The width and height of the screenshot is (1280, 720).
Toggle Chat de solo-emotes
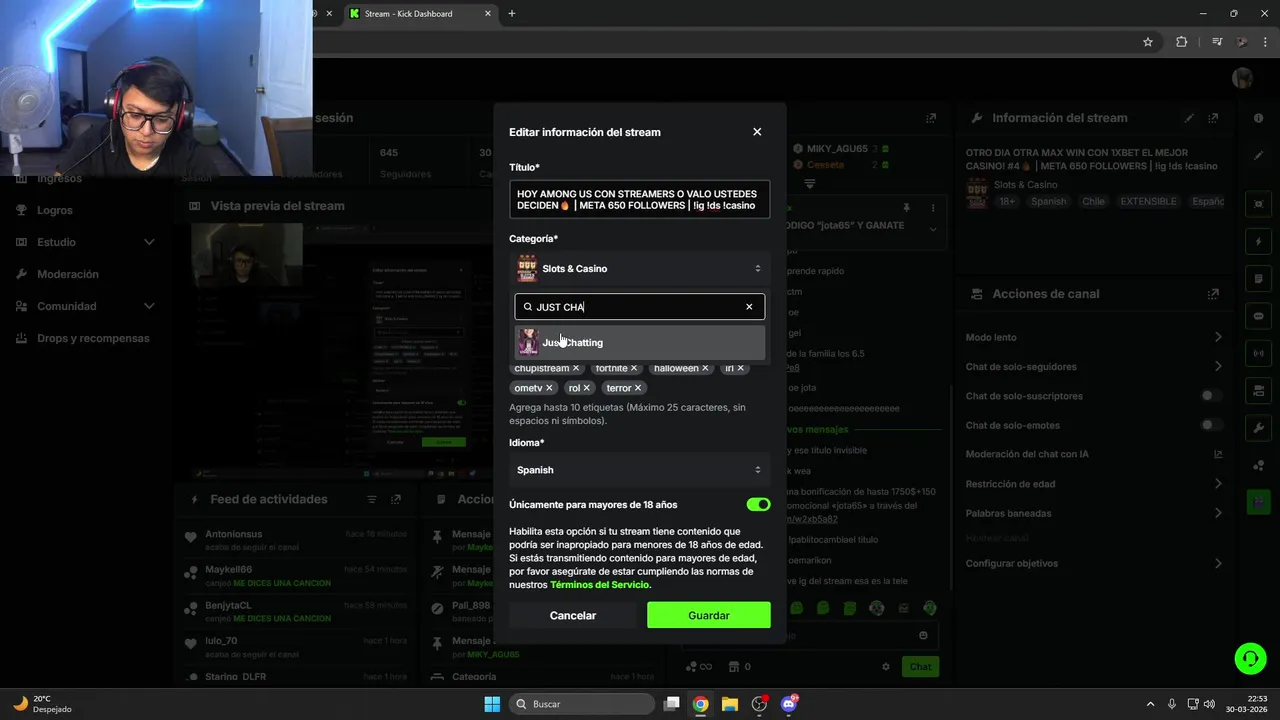1211,425
